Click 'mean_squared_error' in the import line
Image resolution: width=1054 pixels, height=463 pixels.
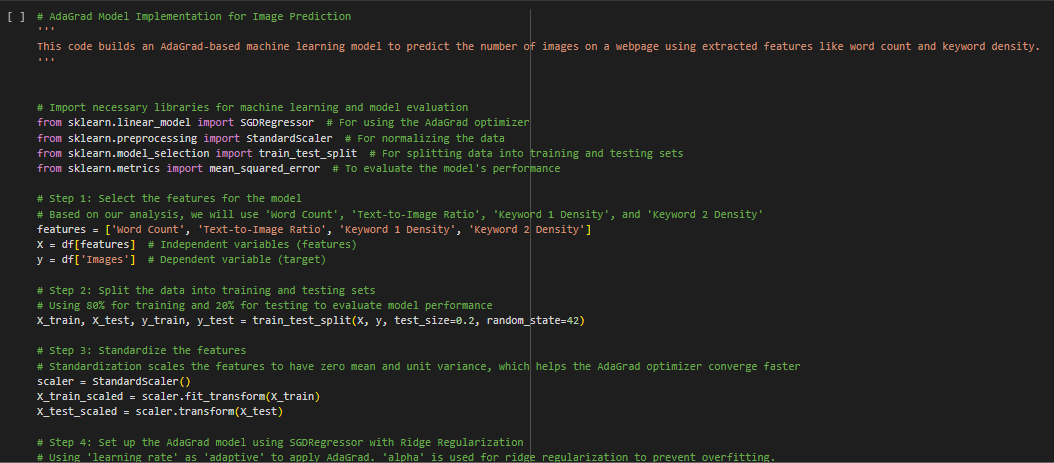point(264,169)
